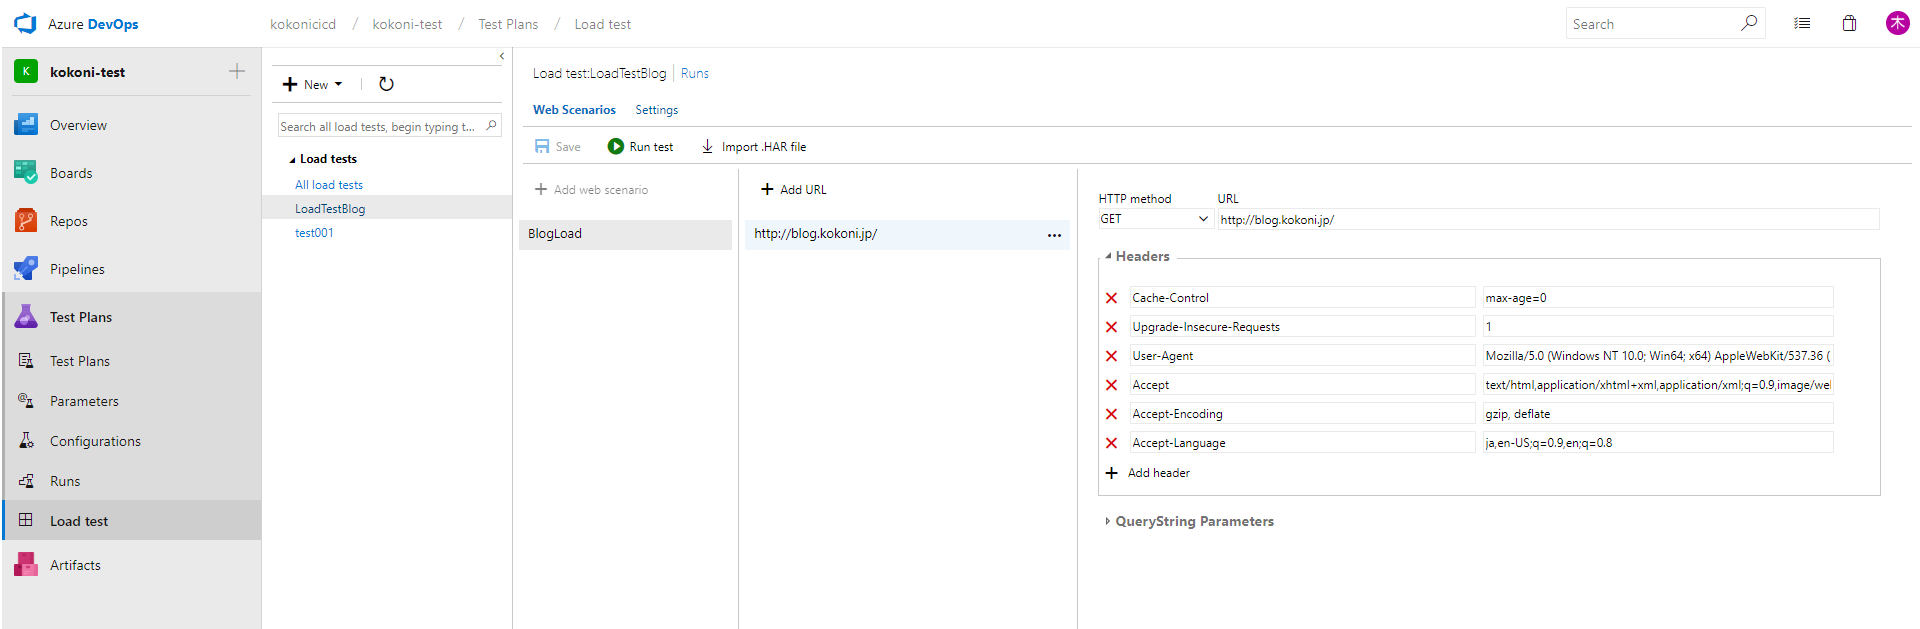Viewport: 1920px width, 629px height.
Task: Open the more options ellipsis for blog URL
Action: click(x=1054, y=235)
